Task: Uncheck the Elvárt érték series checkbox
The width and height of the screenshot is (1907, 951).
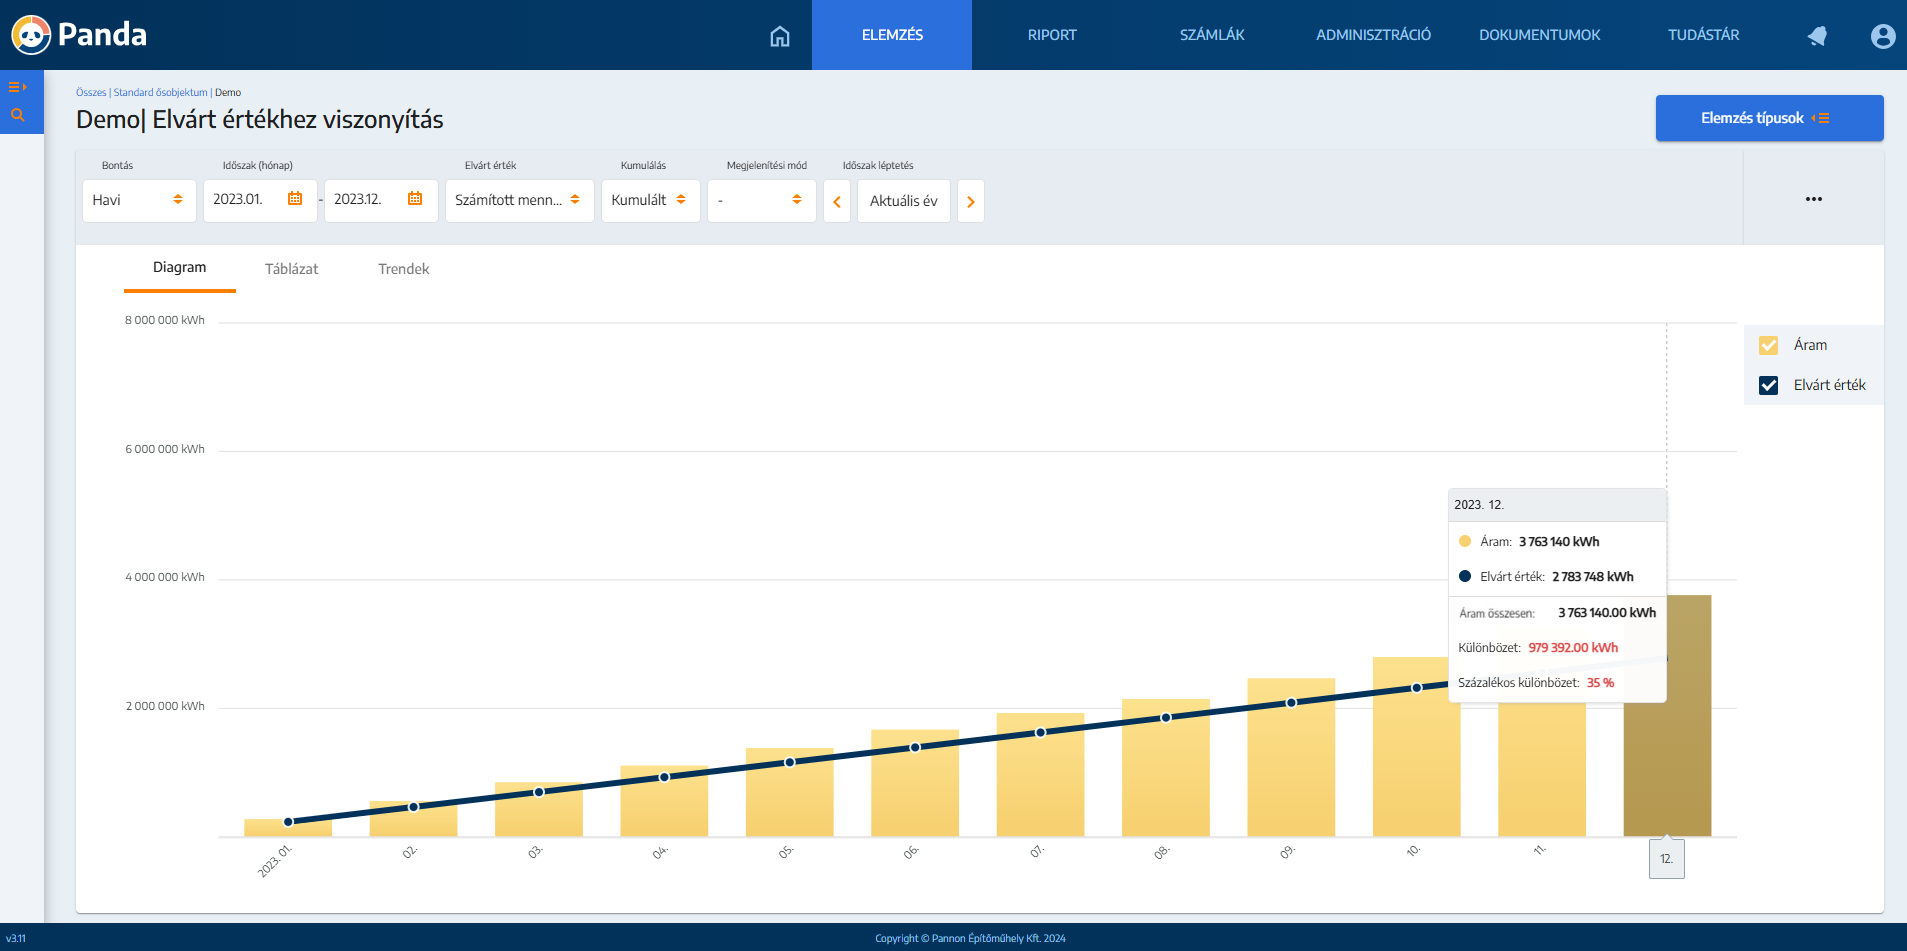Action: pos(1768,385)
